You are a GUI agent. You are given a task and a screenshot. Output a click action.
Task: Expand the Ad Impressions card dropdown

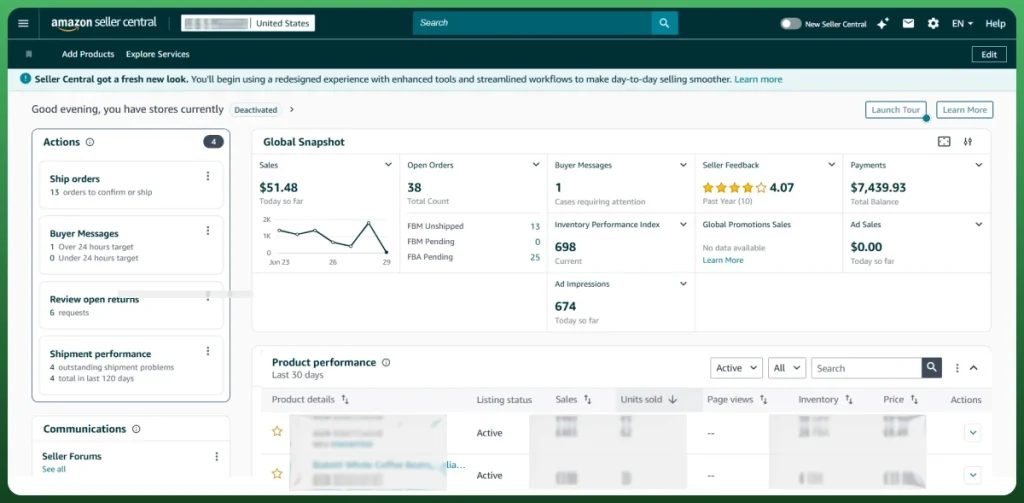pyautogui.click(x=683, y=284)
